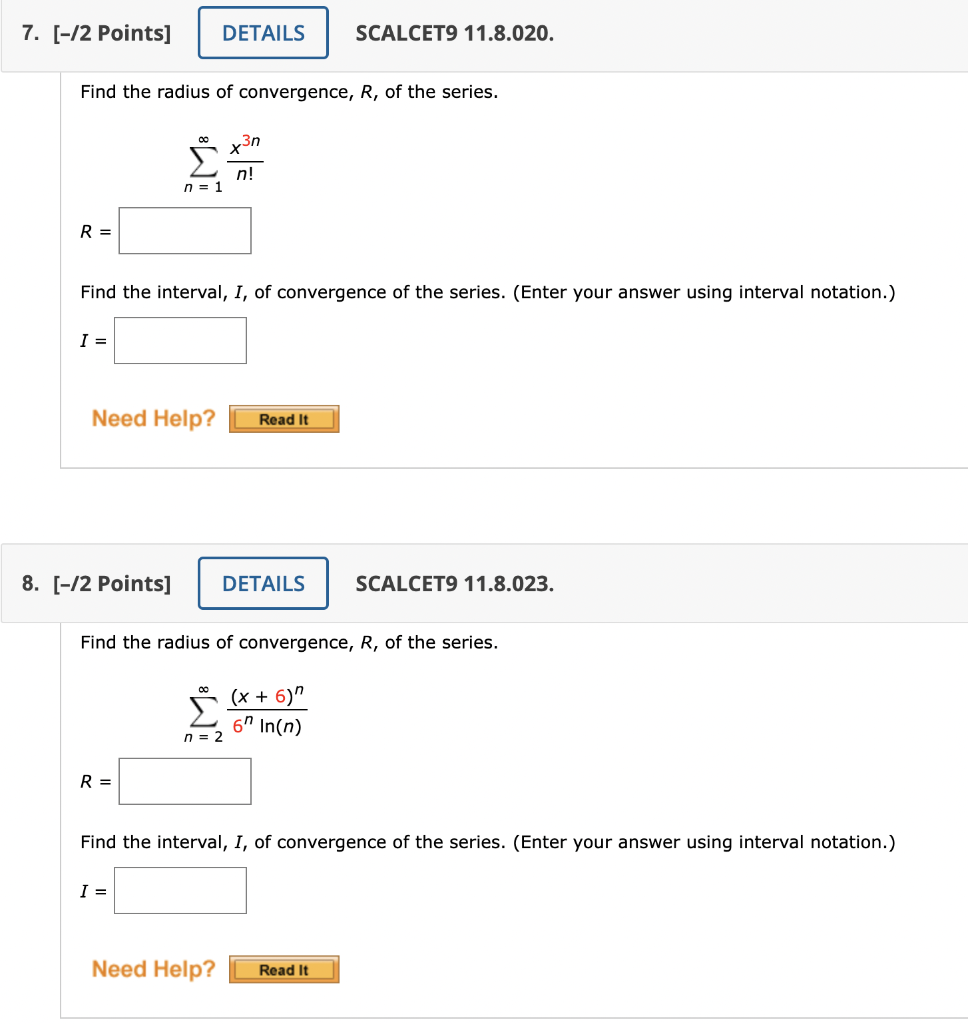The width and height of the screenshot is (968, 1024).
Task: Select the SCALCET9 11.8.020 reference label
Action: (x=455, y=32)
